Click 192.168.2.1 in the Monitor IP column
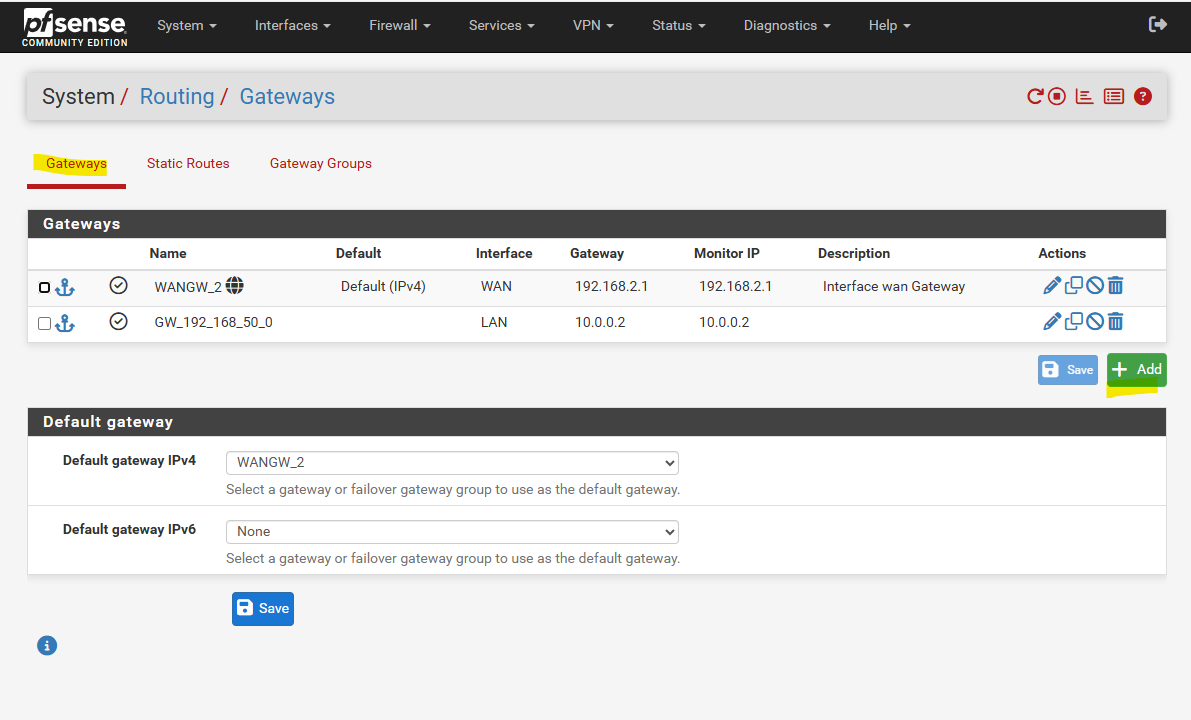The image size is (1191, 720). pos(735,286)
